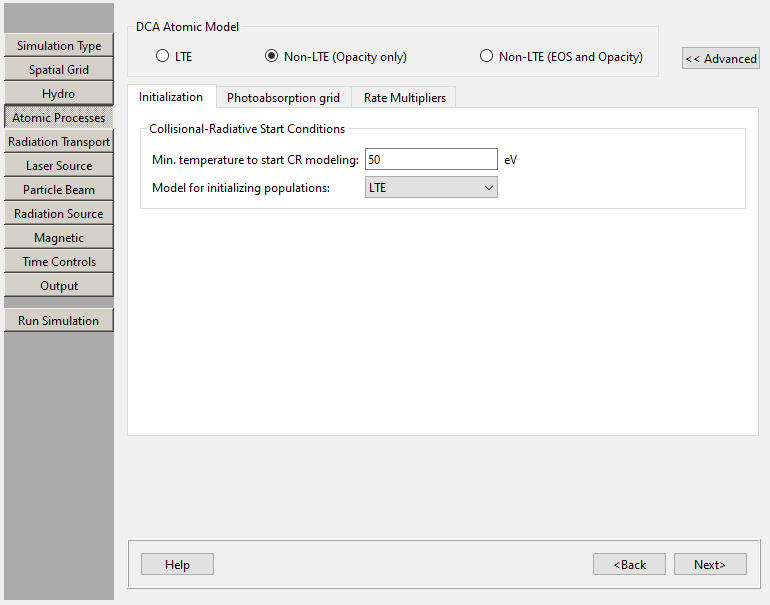Click the Run Simulation button
This screenshot has width=770, height=605.
coord(59,321)
